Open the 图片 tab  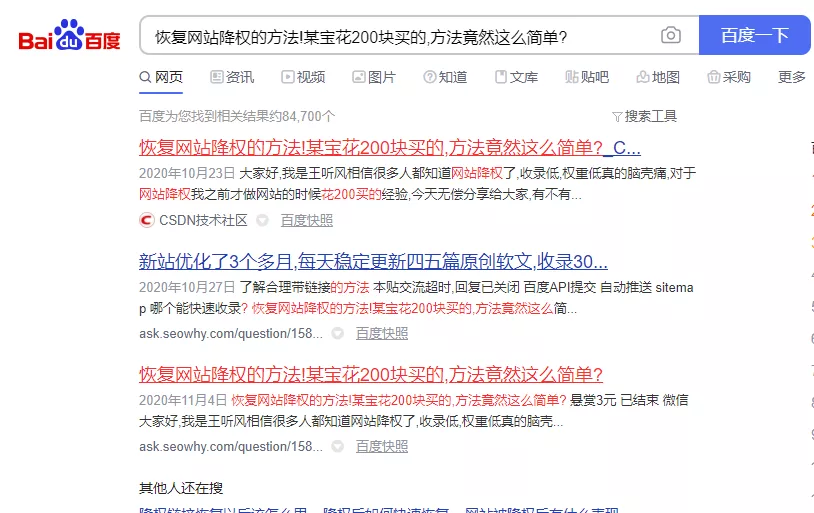click(x=374, y=77)
